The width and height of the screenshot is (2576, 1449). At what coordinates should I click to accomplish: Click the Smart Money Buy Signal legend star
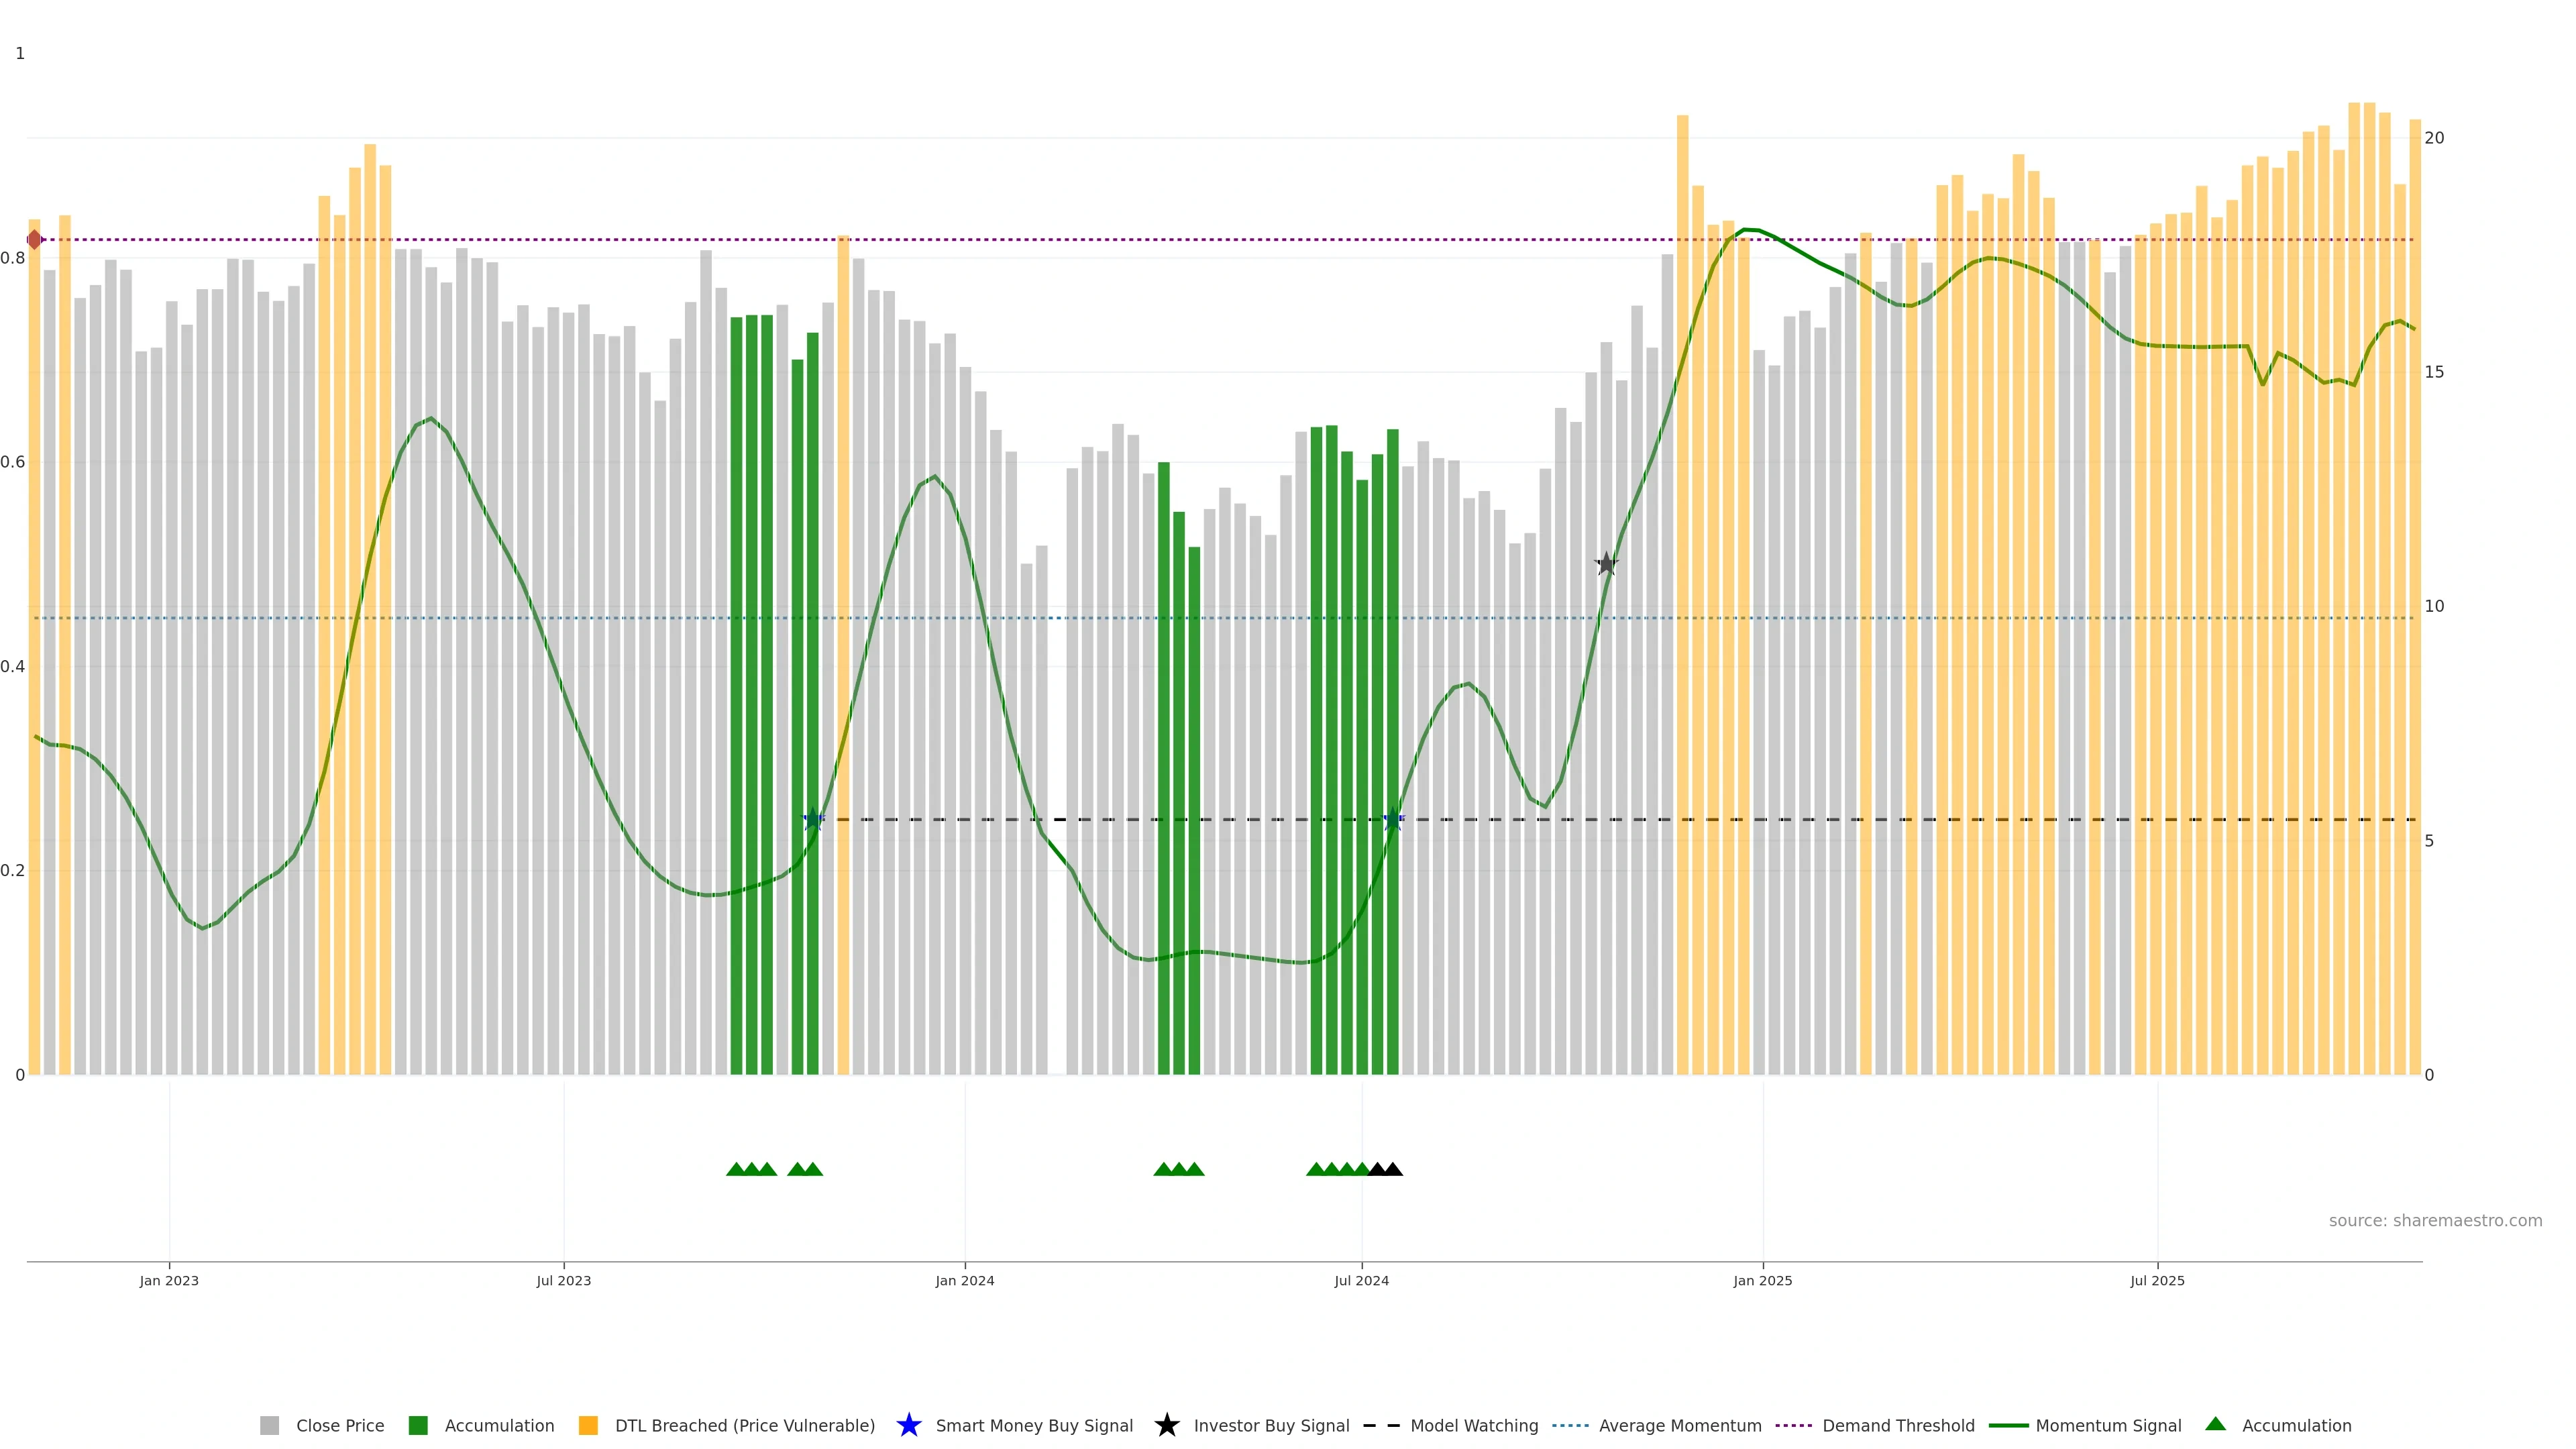pyautogui.click(x=908, y=1425)
